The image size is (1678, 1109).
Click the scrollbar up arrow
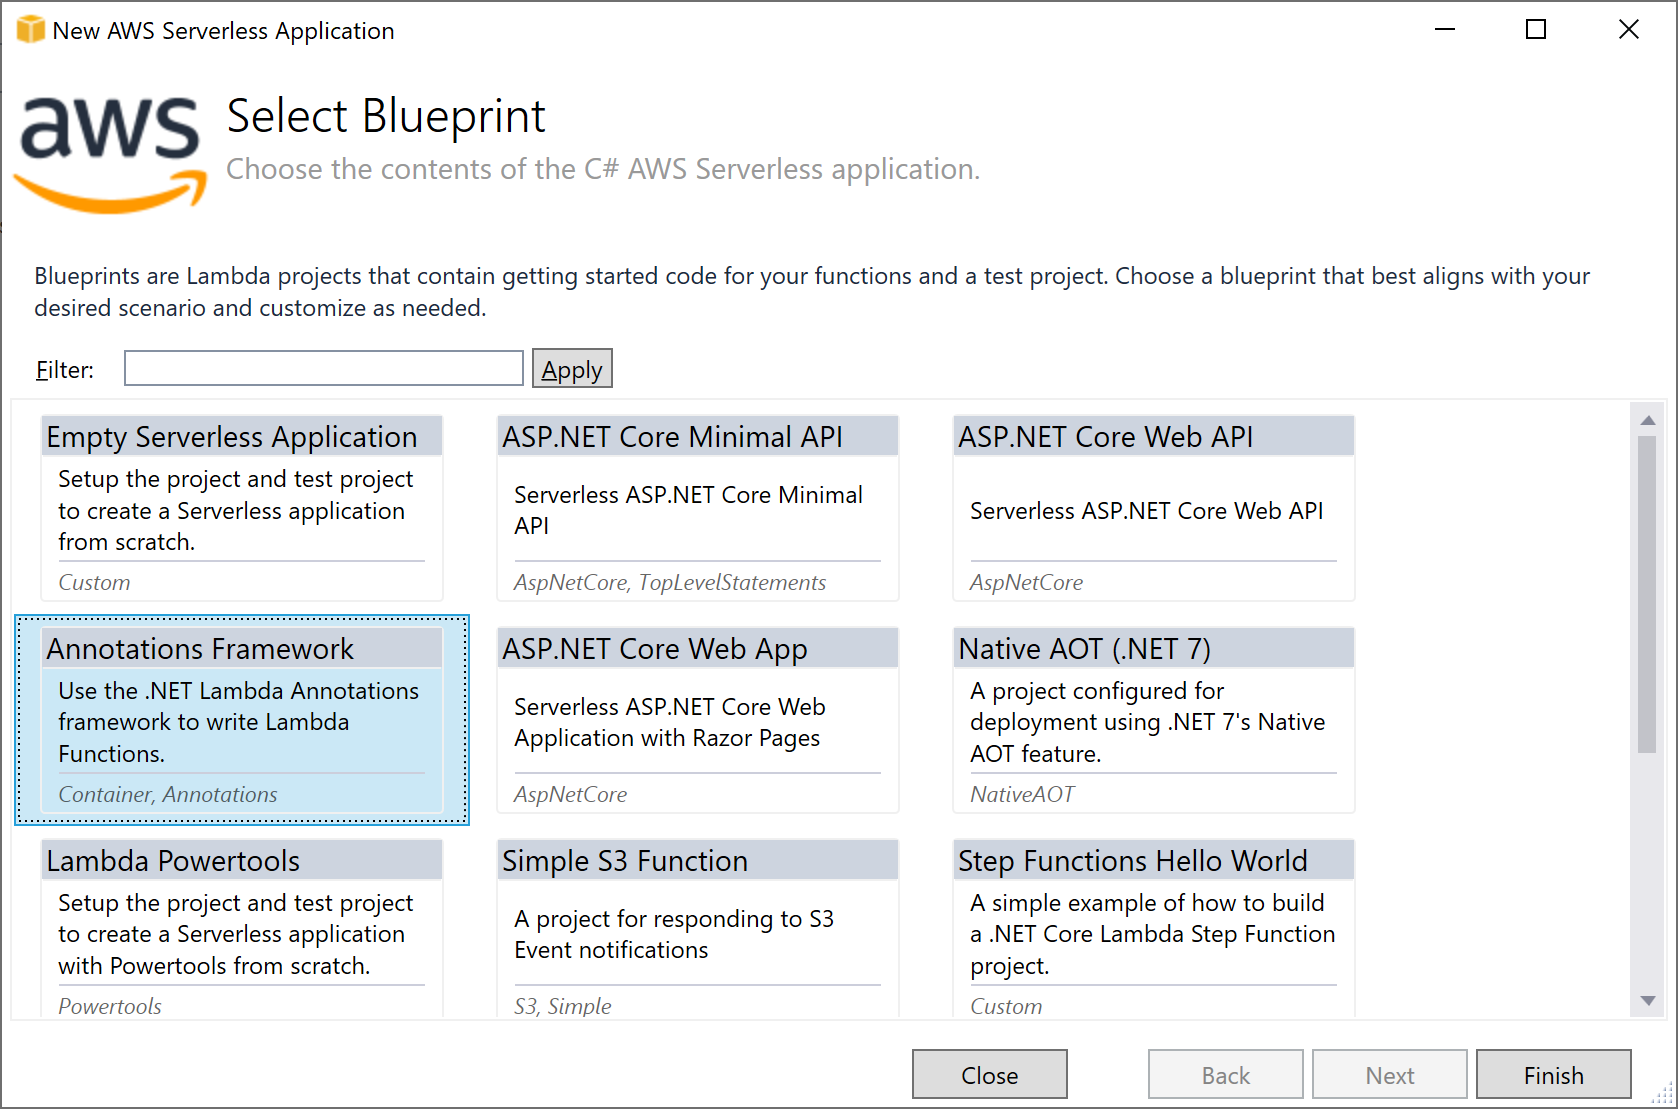1648,419
